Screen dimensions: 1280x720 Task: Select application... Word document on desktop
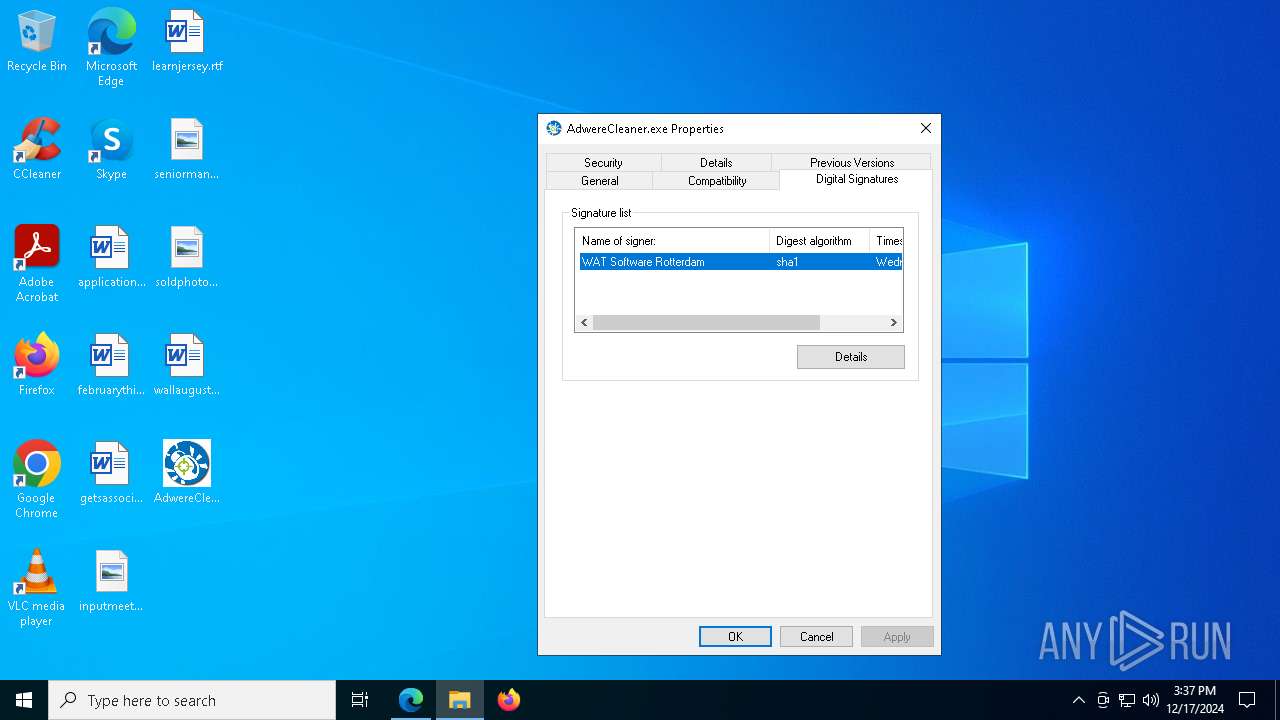coord(111,257)
